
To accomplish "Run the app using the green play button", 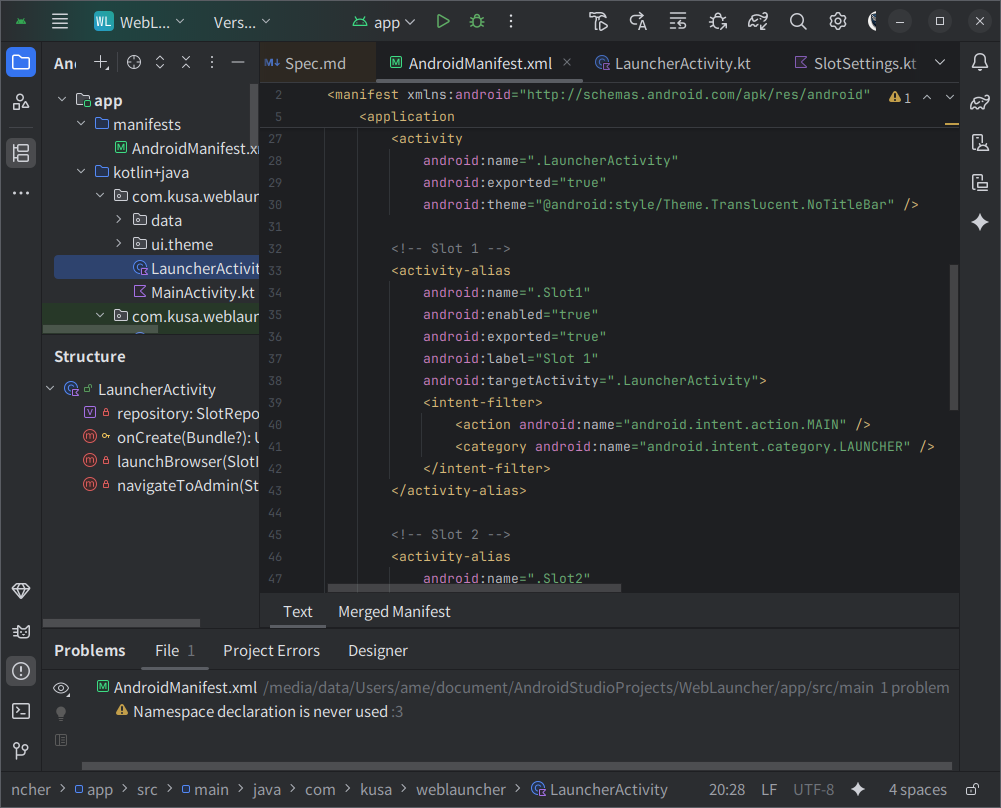I will (443, 20).
